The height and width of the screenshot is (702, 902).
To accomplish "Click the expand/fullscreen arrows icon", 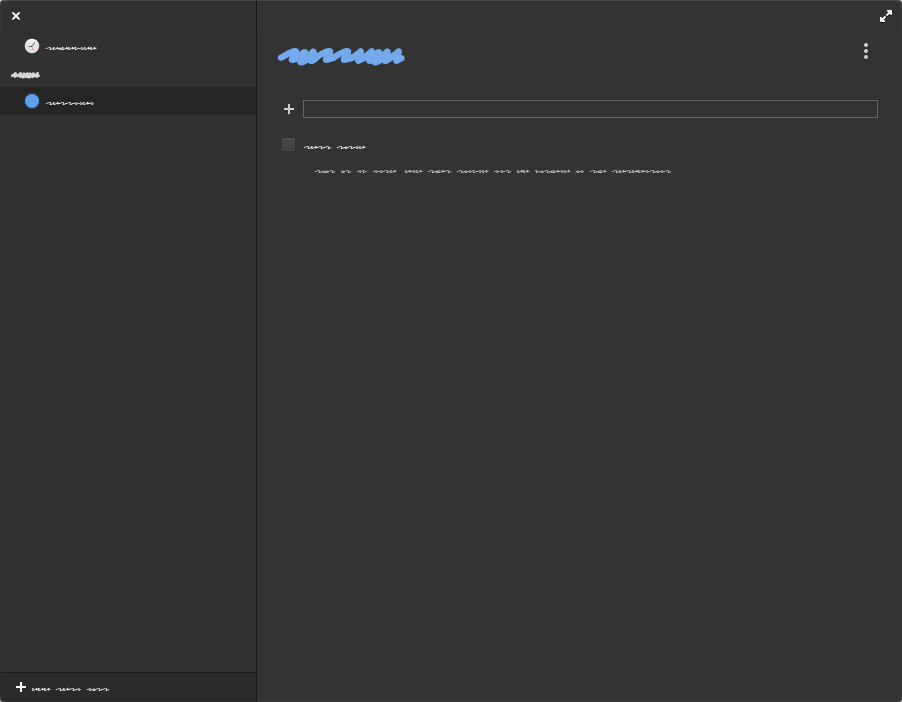I will [886, 16].
